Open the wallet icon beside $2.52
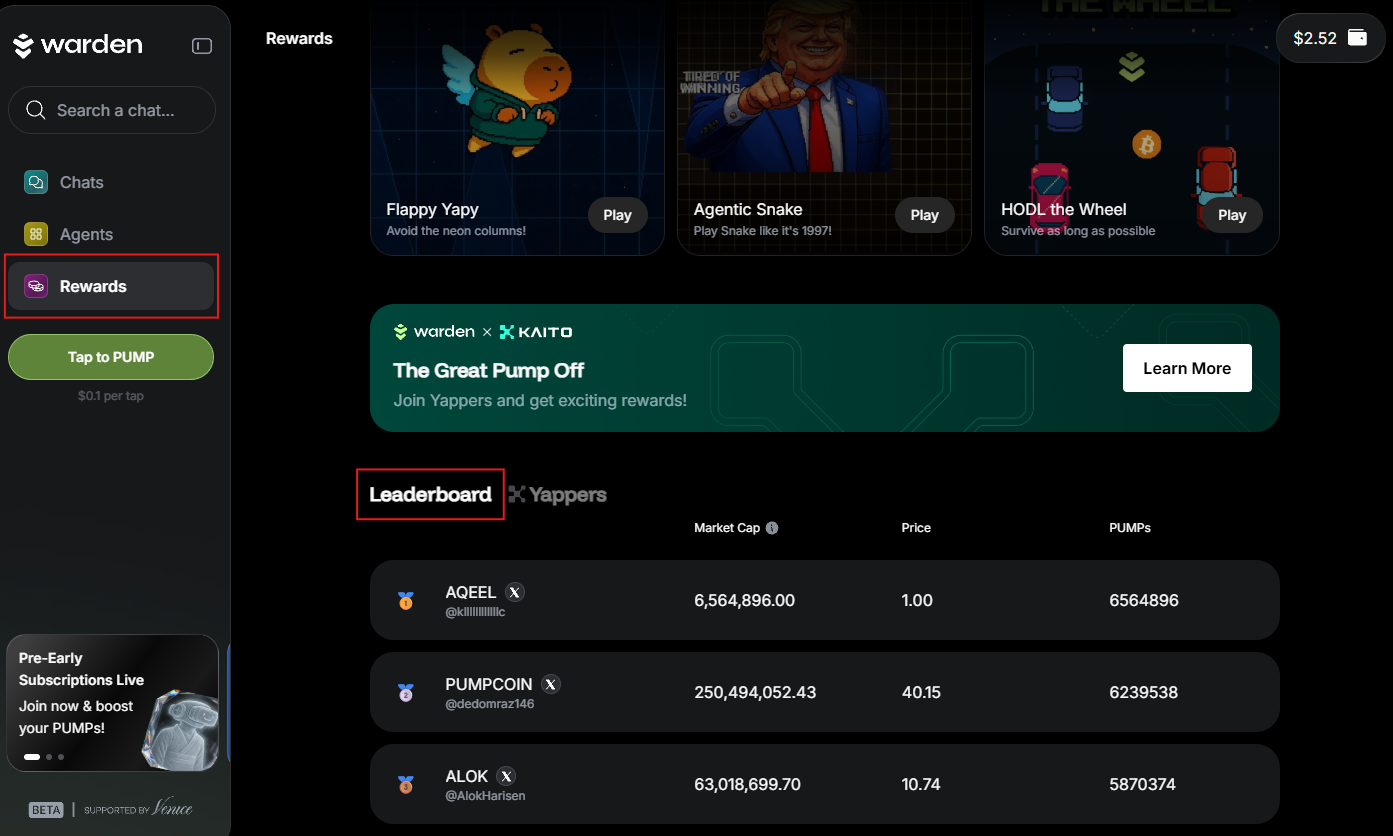 pos(1356,37)
